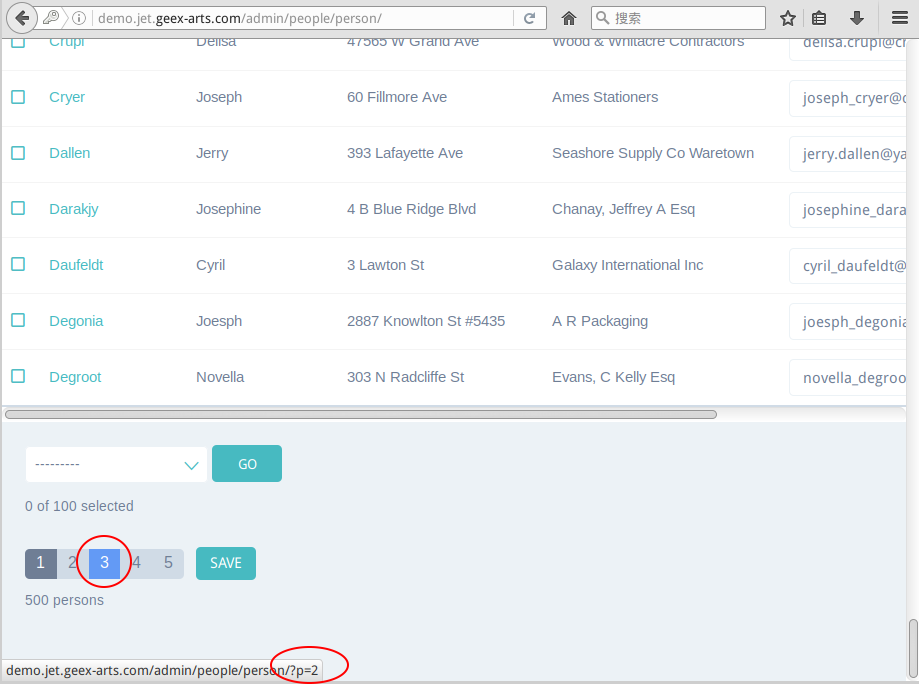Select the text 500 persons
Viewport: 919px width, 684px height.
pos(64,600)
